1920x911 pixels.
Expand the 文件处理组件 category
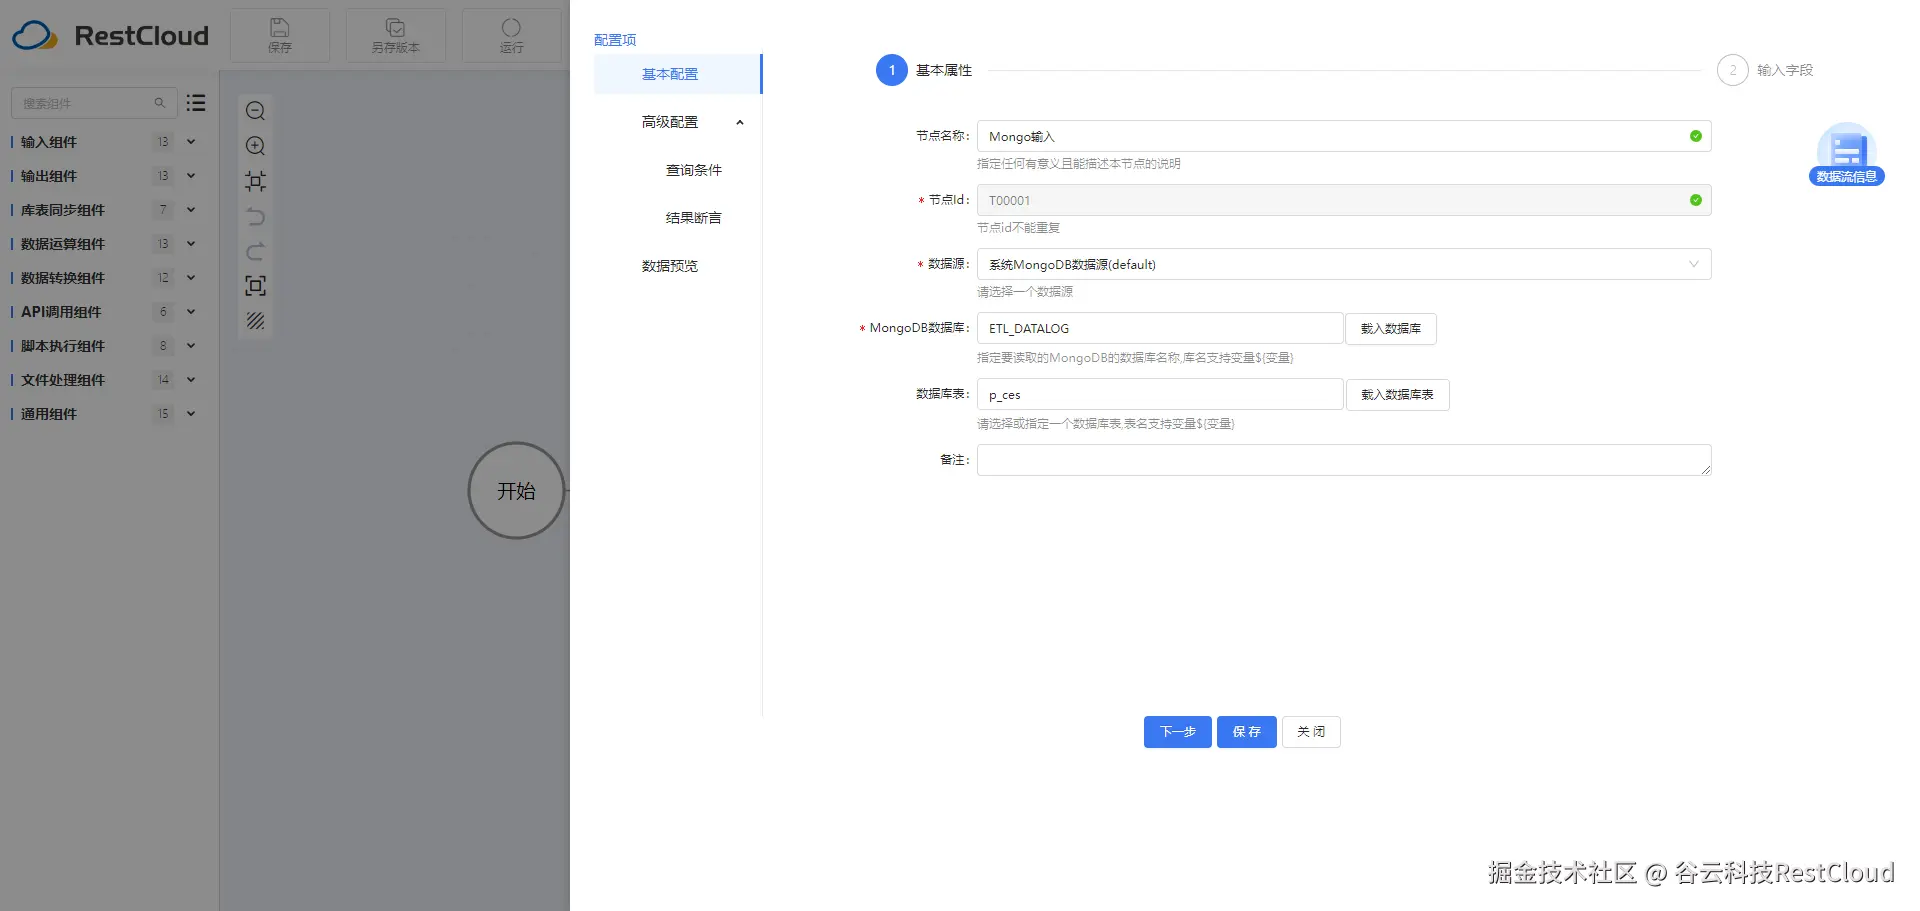pyautogui.click(x=191, y=380)
